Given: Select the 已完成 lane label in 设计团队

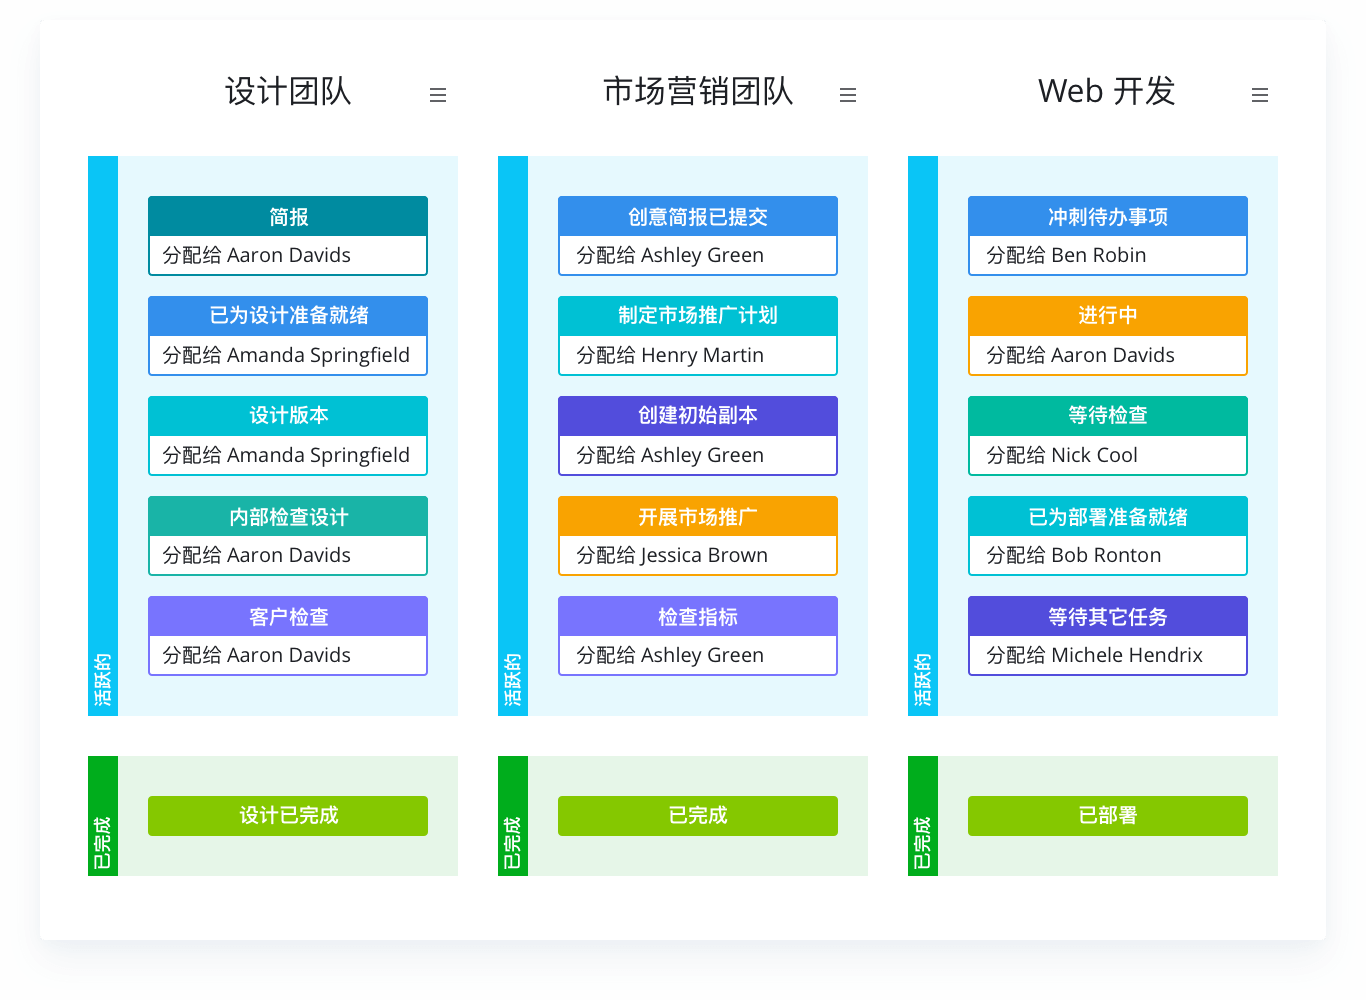Looking at the screenshot, I should point(103,843).
